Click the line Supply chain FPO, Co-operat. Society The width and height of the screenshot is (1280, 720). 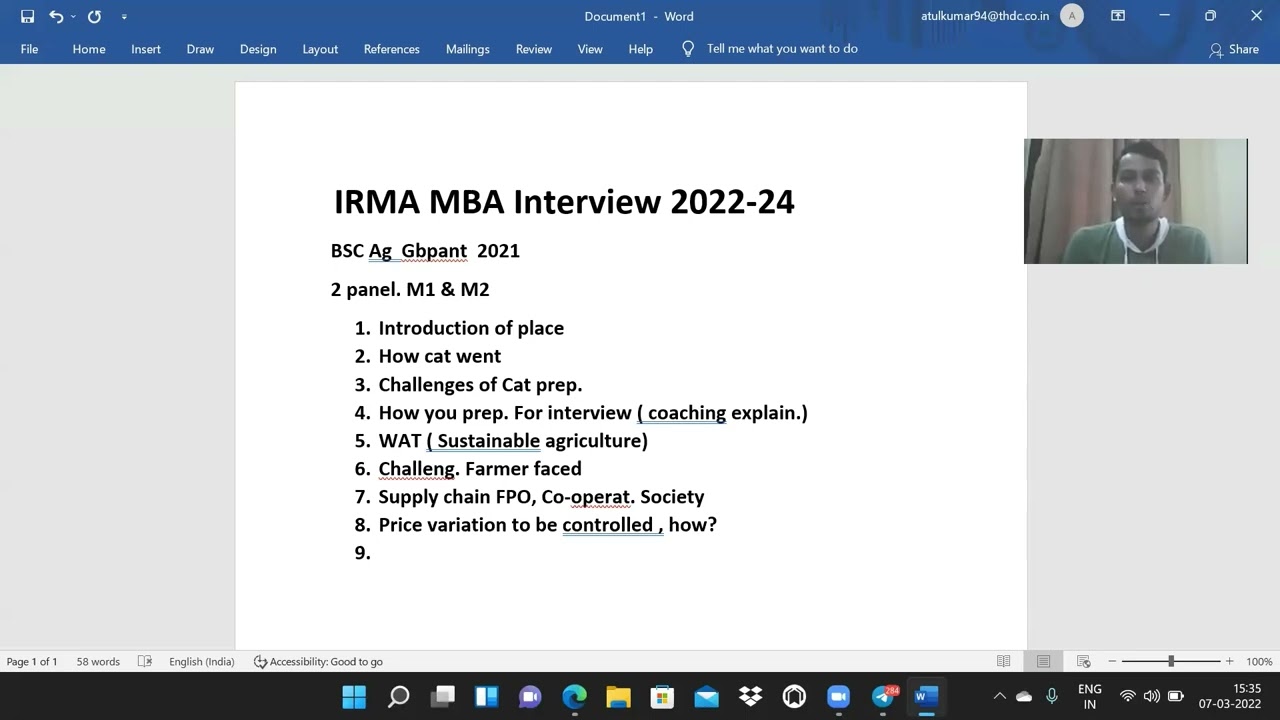[541, 496]
